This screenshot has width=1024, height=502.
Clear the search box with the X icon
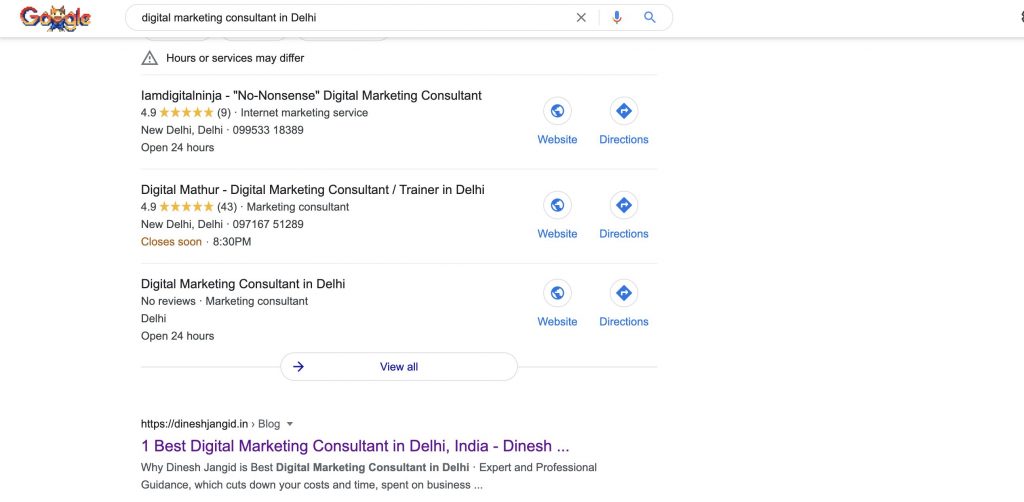tap(581, 18)
